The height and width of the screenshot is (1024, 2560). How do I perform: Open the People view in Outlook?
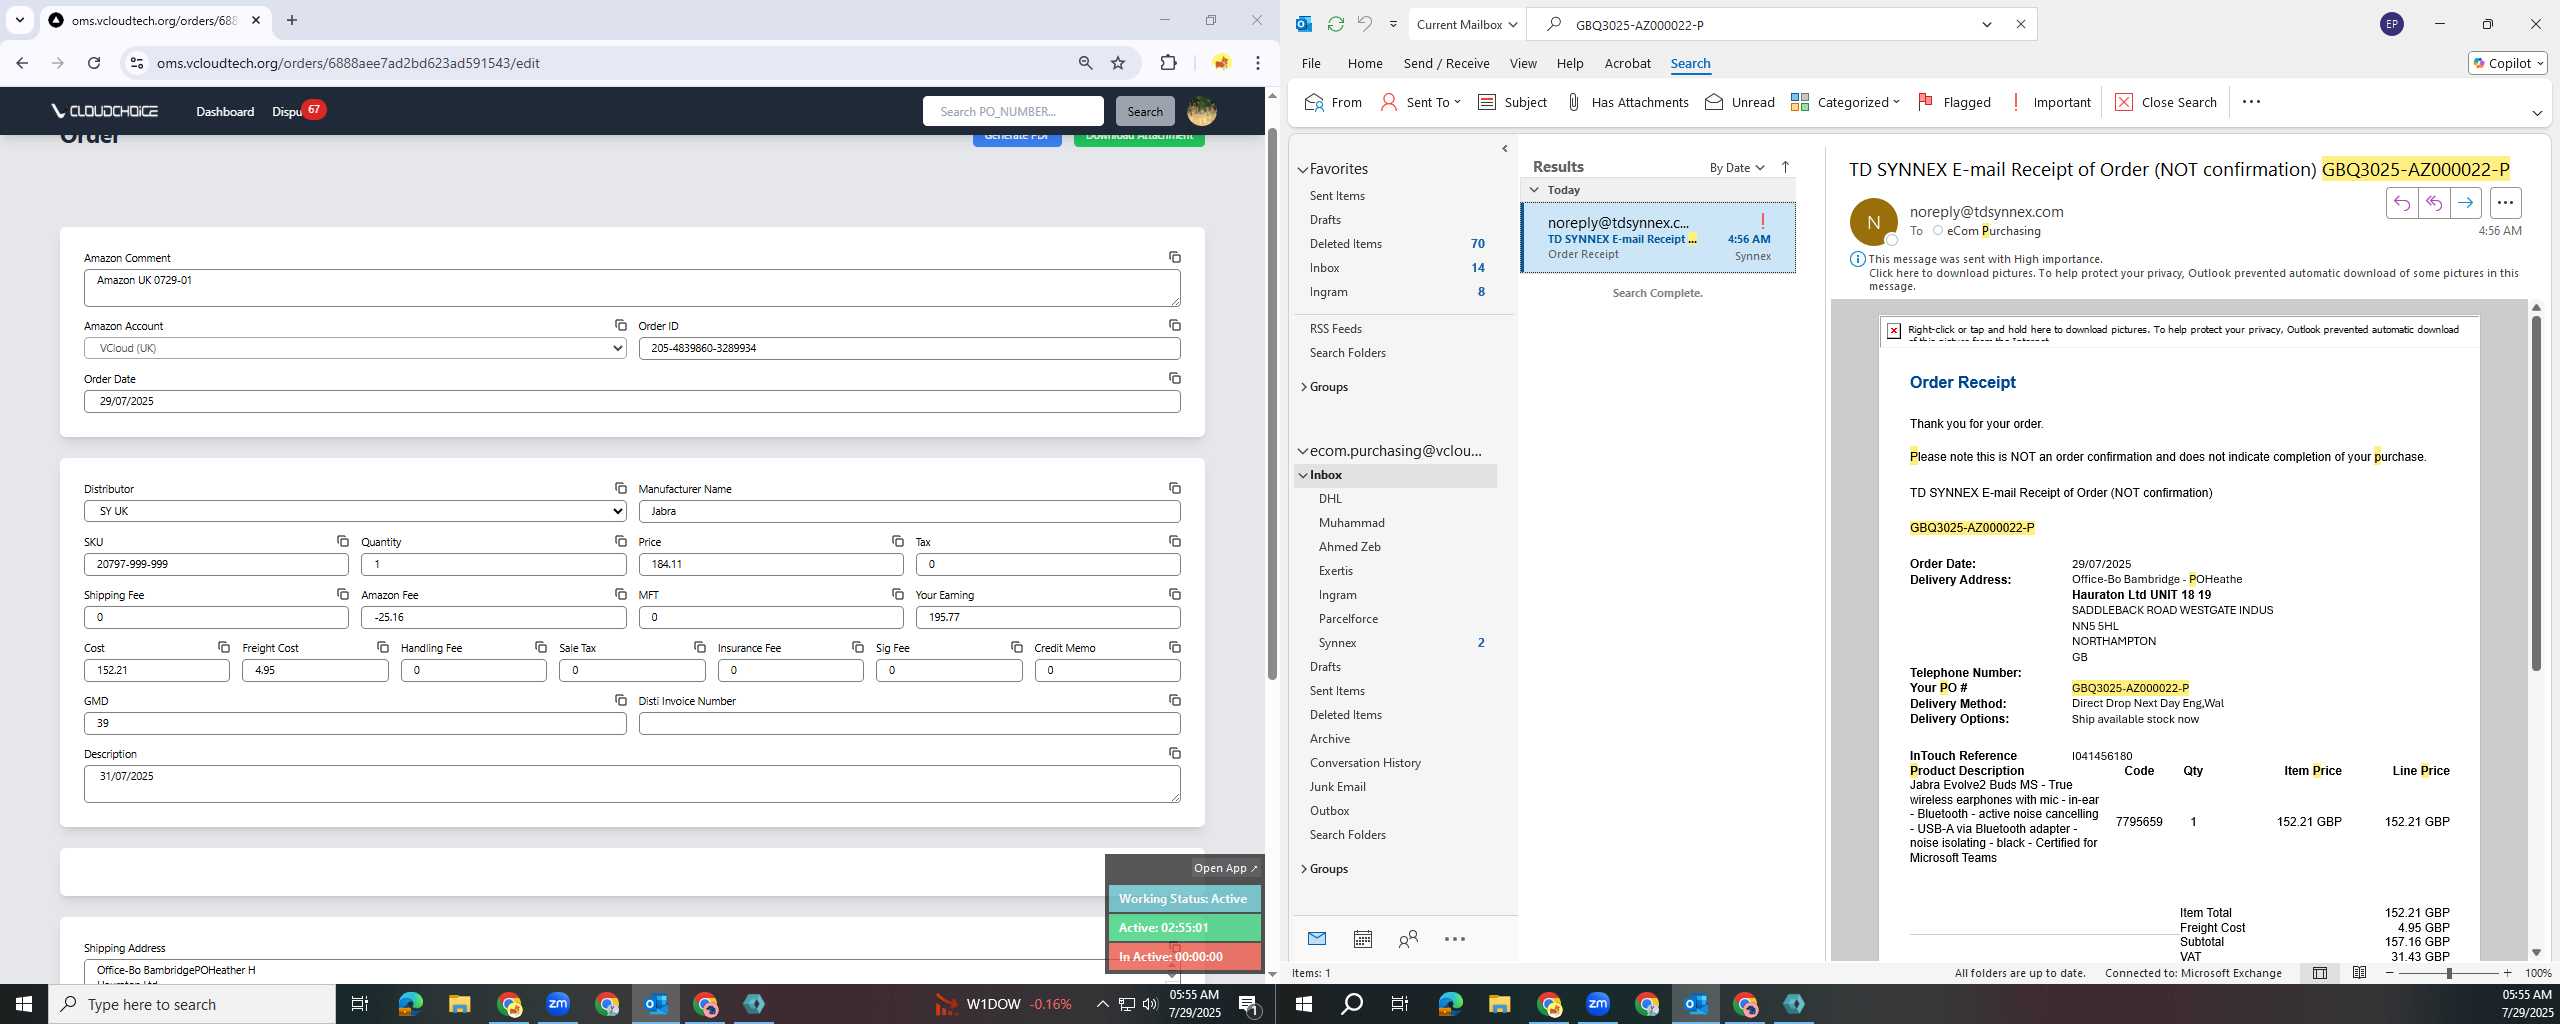1408,939
